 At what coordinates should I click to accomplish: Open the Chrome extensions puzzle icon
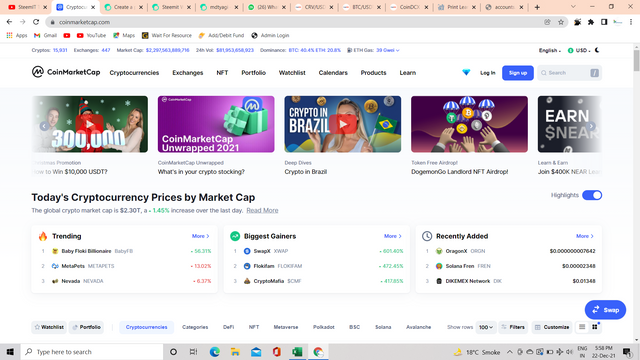pyautogui.click(x=591, y=22)
